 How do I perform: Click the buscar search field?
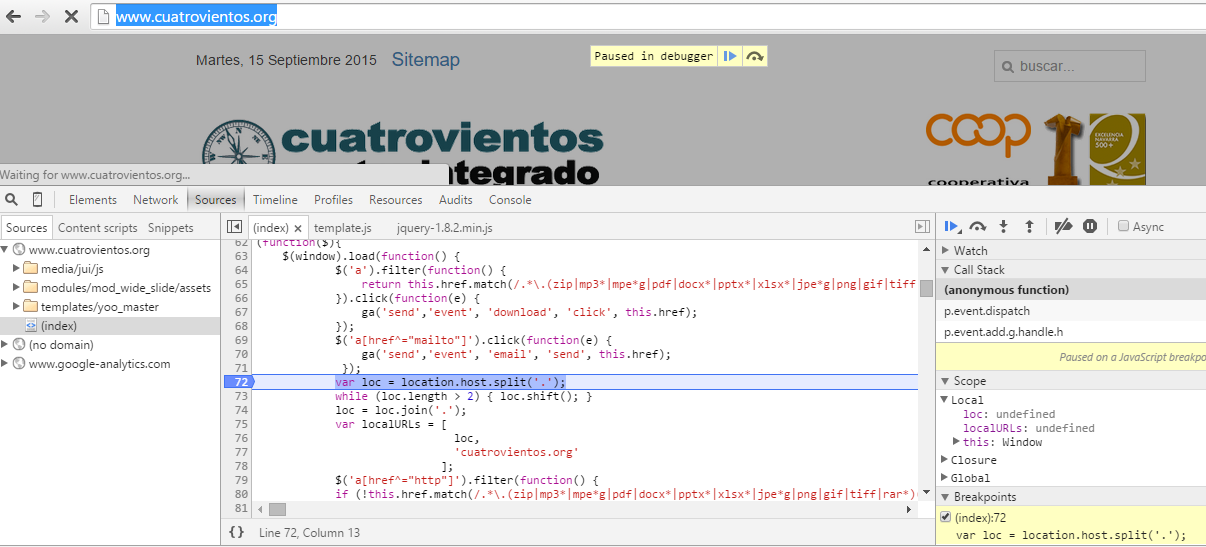pyautogui.click(x=1070, y=66)
